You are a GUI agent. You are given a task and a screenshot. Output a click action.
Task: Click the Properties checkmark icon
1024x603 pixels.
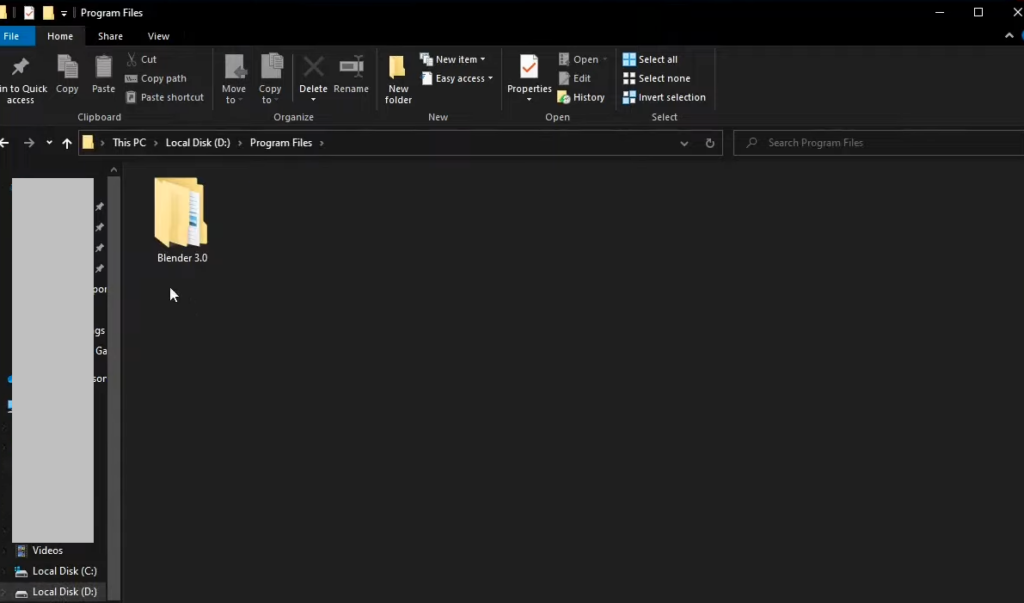coord(529,67)
